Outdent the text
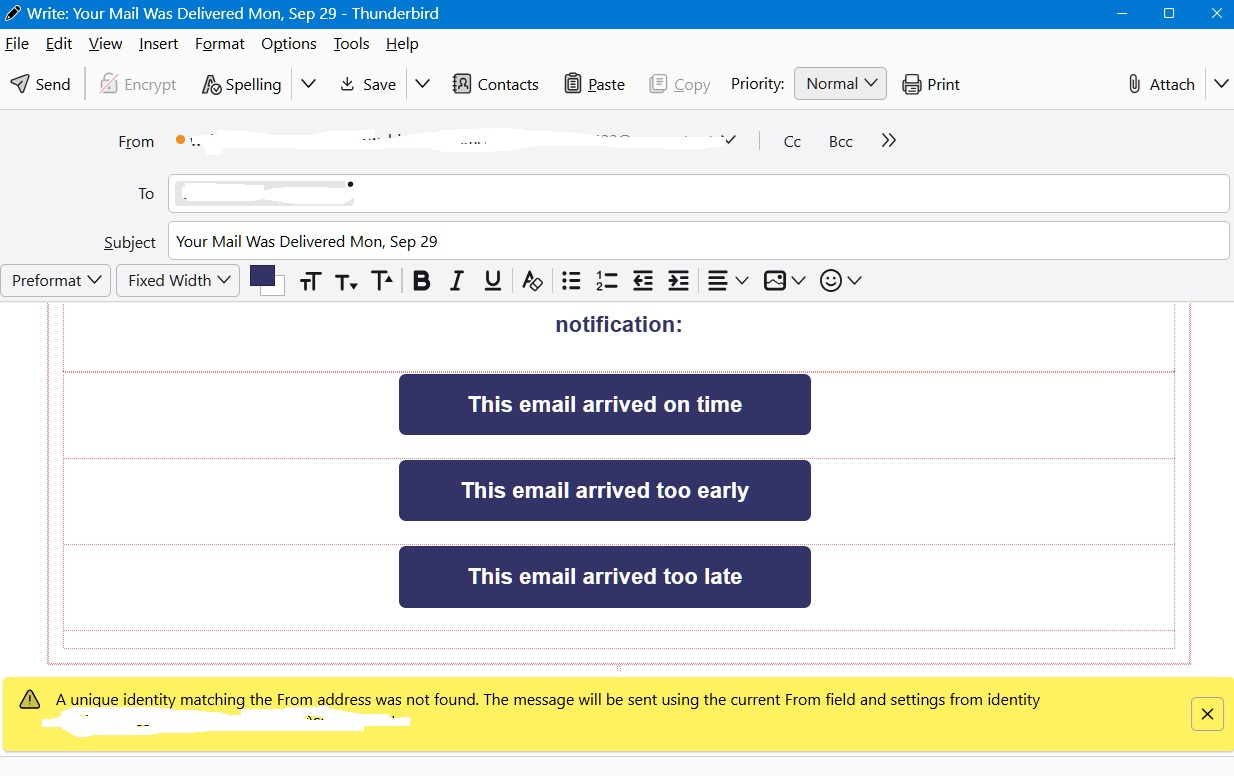Screen dimensions: 1234x776 pyautogui.click(x=643, y=281)
